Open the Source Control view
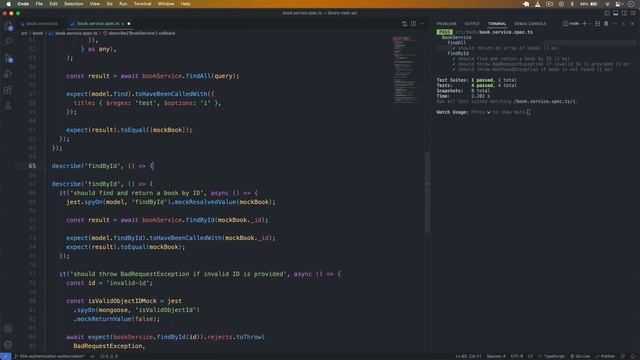The width and height of the screenshot is (640, 360). click(x=8, y=58)
